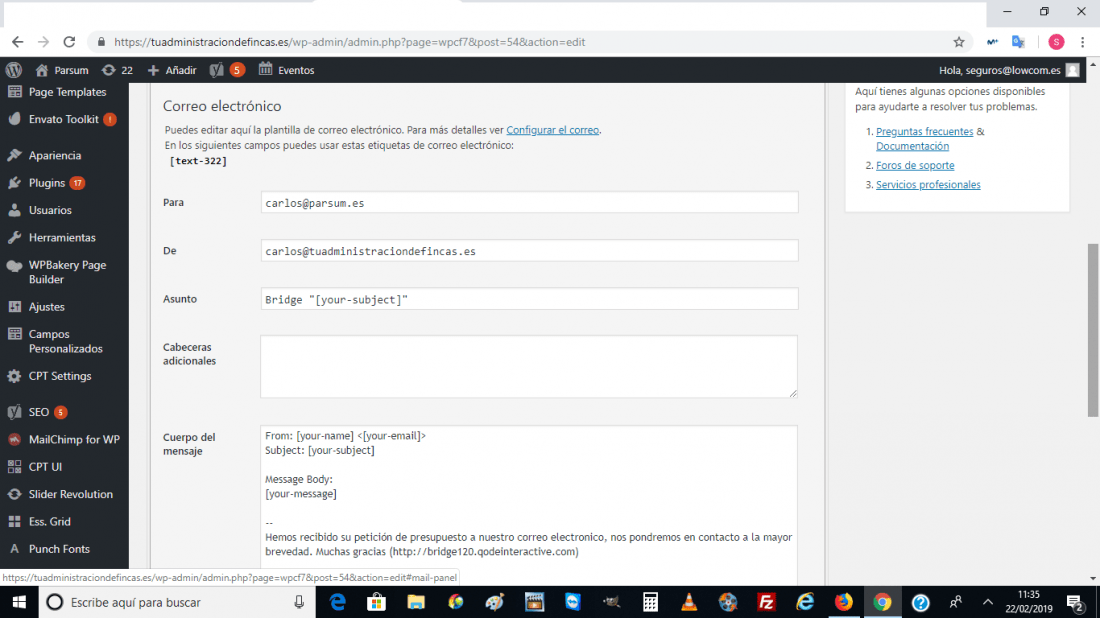1100x618 pixels.
Task: Open FileZilla from the taskbar
Action: coord(766,602)
